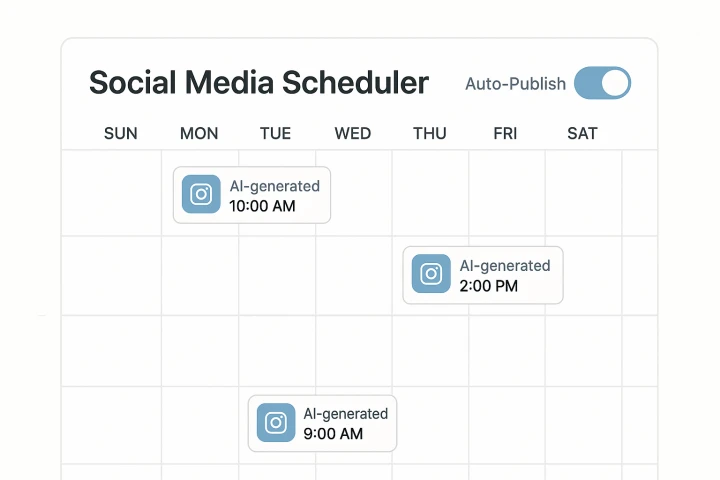The height and width of the screenshot is (480, 720).
Task: Select the FRI column header
Action: (505, 134)
